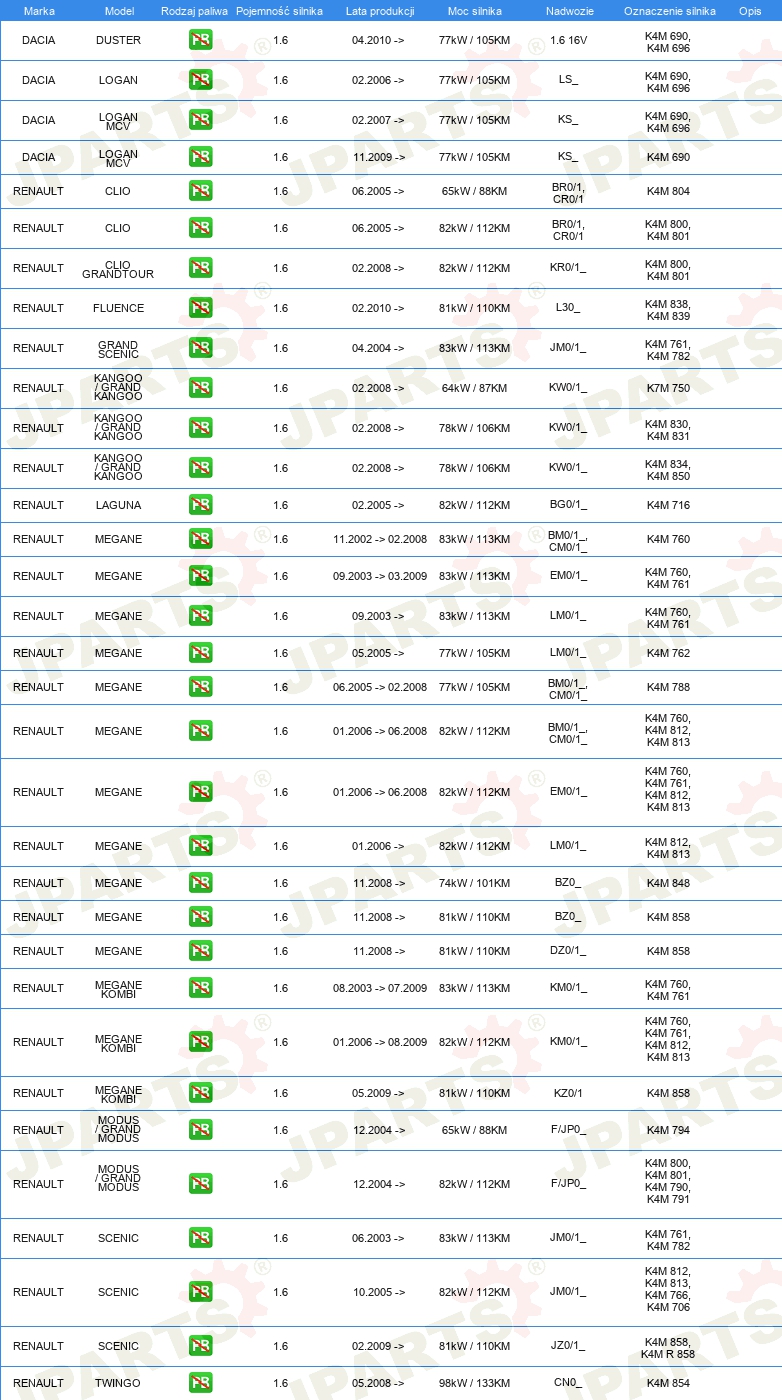
Task: Click the fuel icon for Scenic from 06.2003
Action: (x=200, y=1238)
